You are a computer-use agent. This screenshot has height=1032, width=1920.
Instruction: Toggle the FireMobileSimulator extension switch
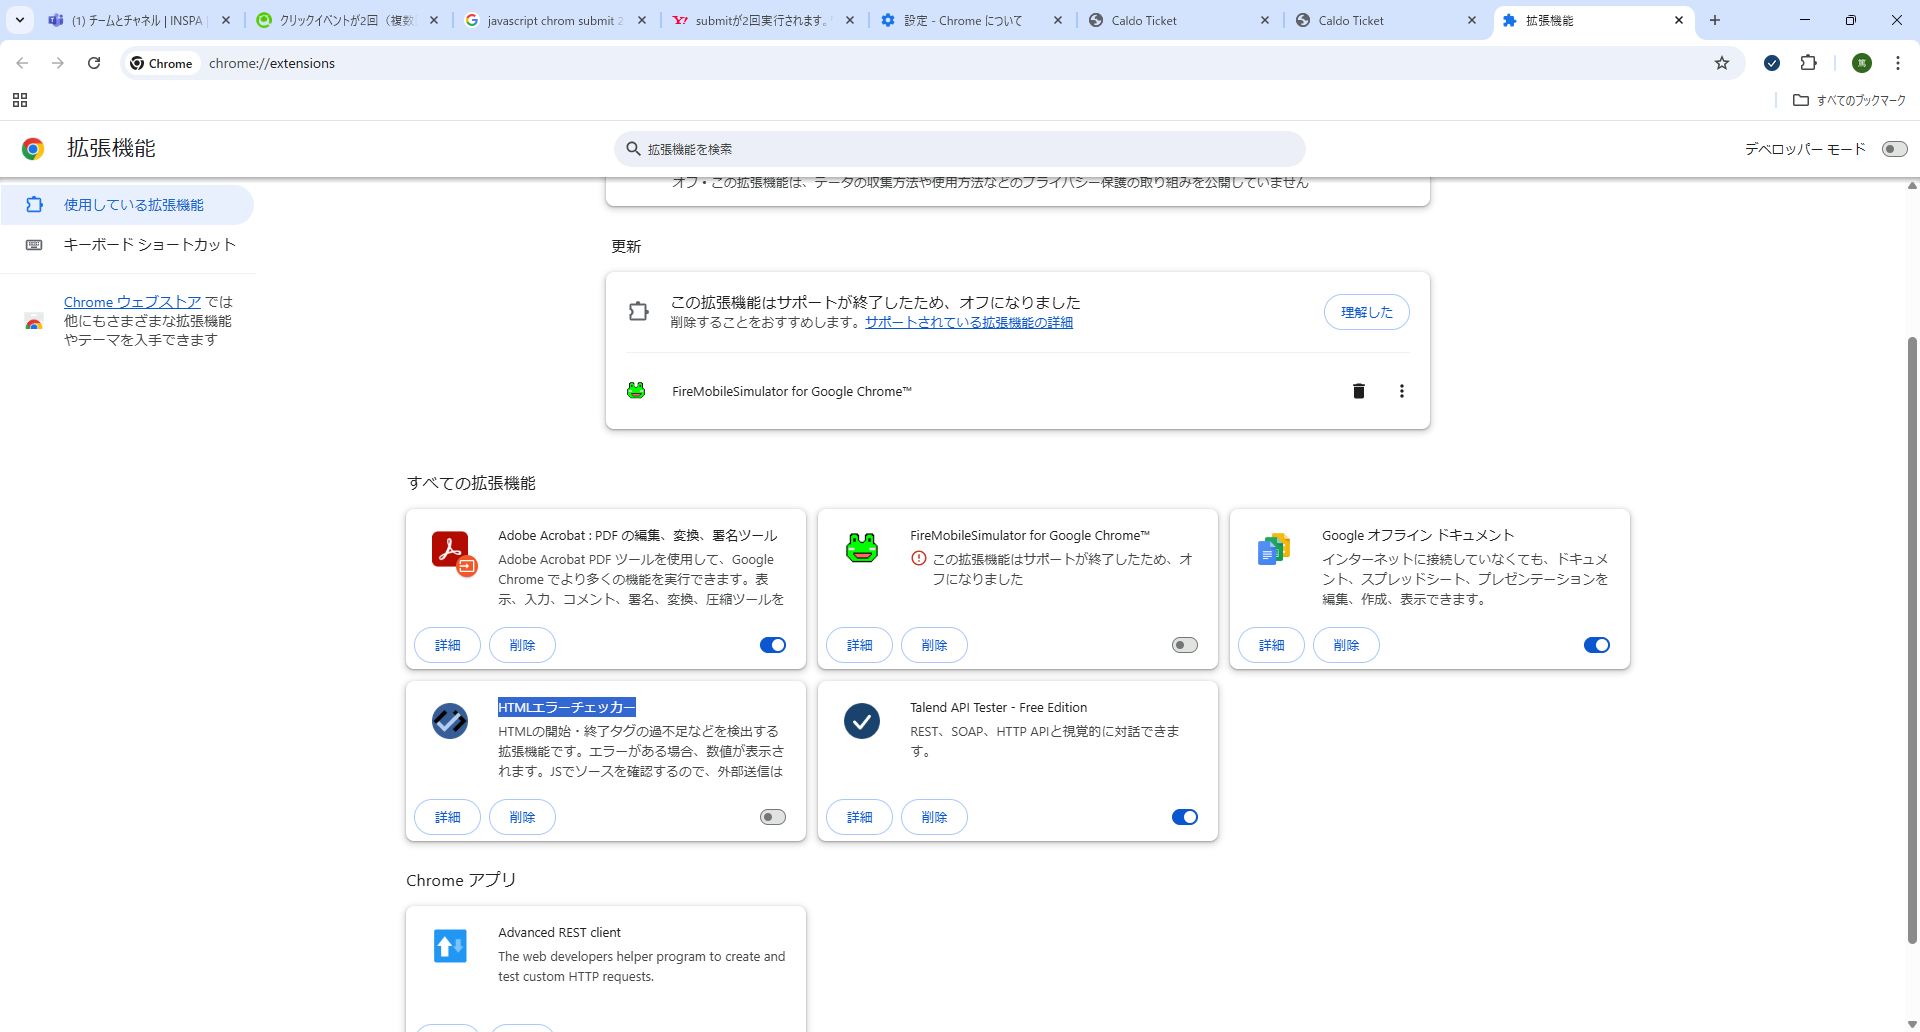[1185, 645]
